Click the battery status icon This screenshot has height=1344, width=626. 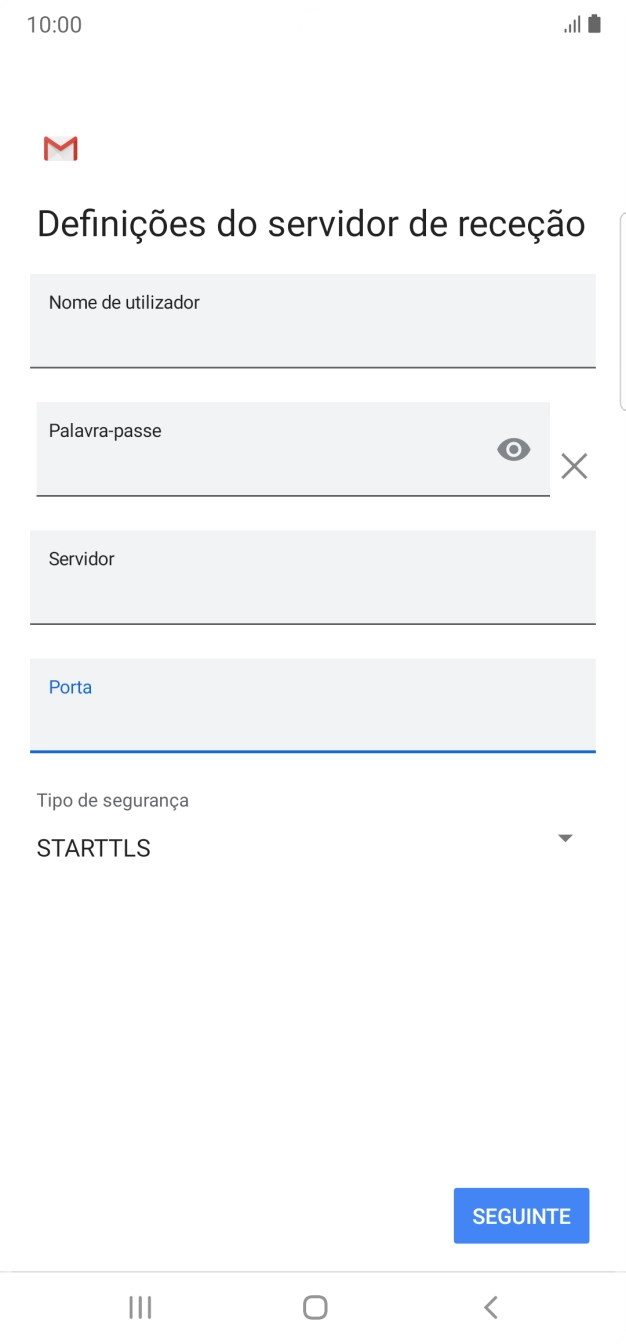[x=592, y=23]
